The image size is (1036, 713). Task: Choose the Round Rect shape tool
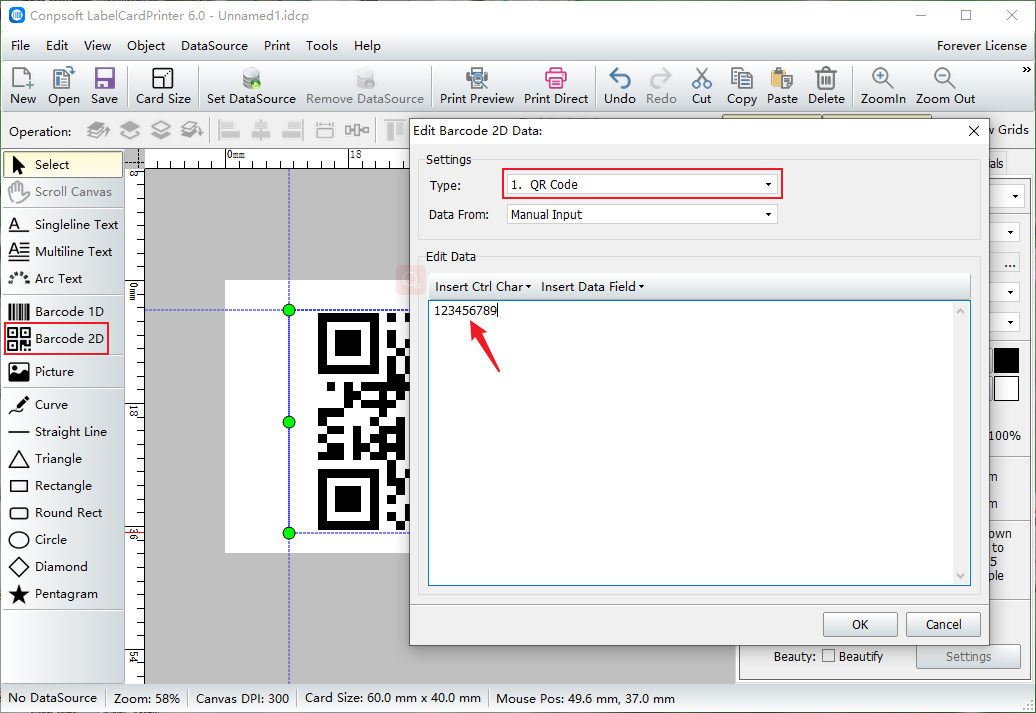click(x=63, y=513)
